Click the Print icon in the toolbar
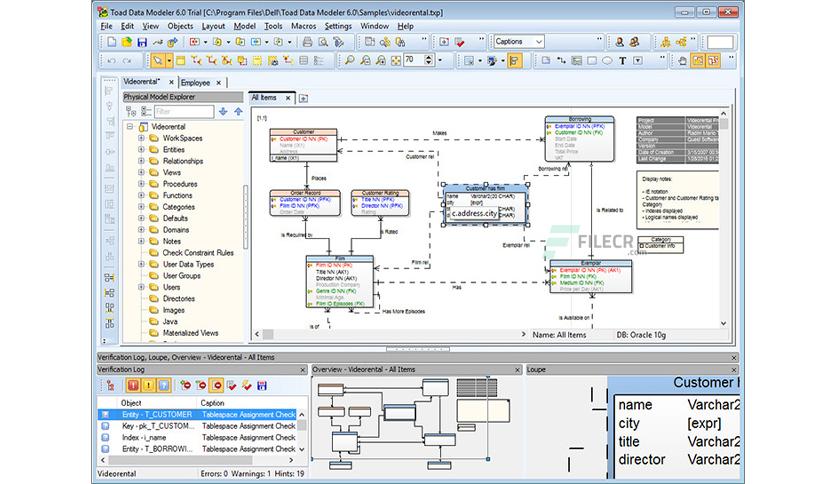Viewport: 836px width, 484px height. [x=307, y=42]
